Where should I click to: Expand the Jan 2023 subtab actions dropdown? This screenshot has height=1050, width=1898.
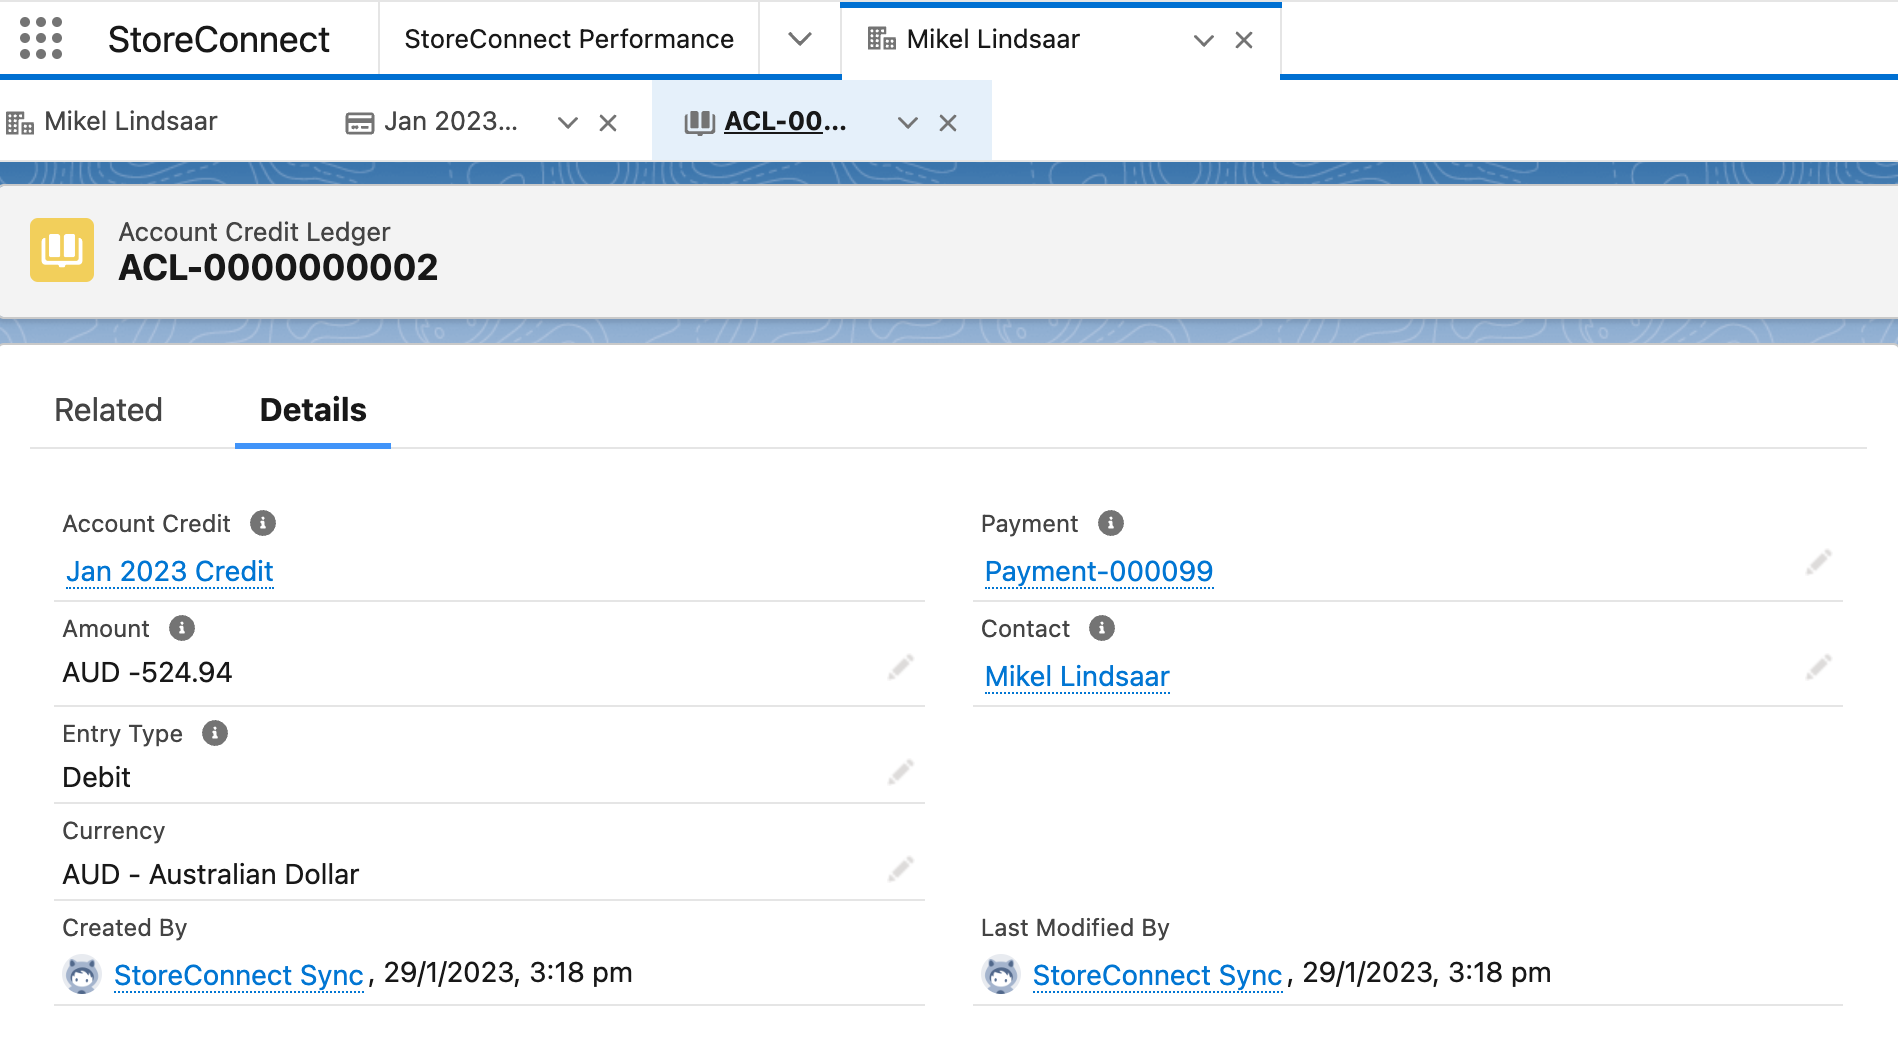click(567, 122)
